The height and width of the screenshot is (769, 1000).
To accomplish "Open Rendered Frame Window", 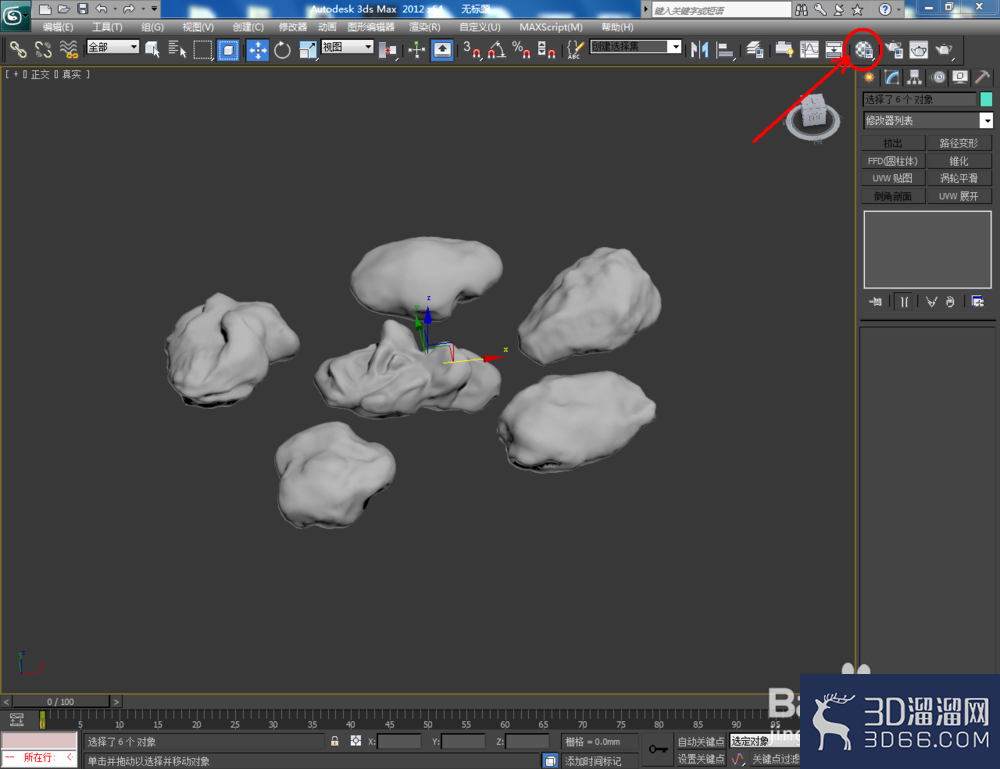I will 919,49.
